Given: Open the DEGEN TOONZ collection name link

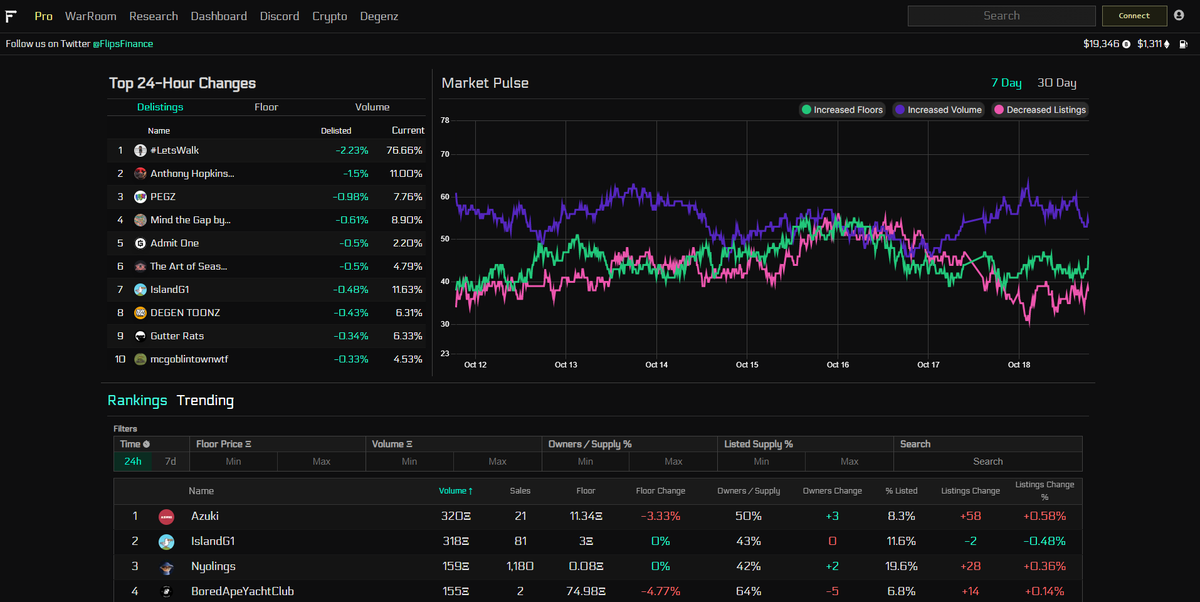Looking at the screenshot, I should coord(185,313).
